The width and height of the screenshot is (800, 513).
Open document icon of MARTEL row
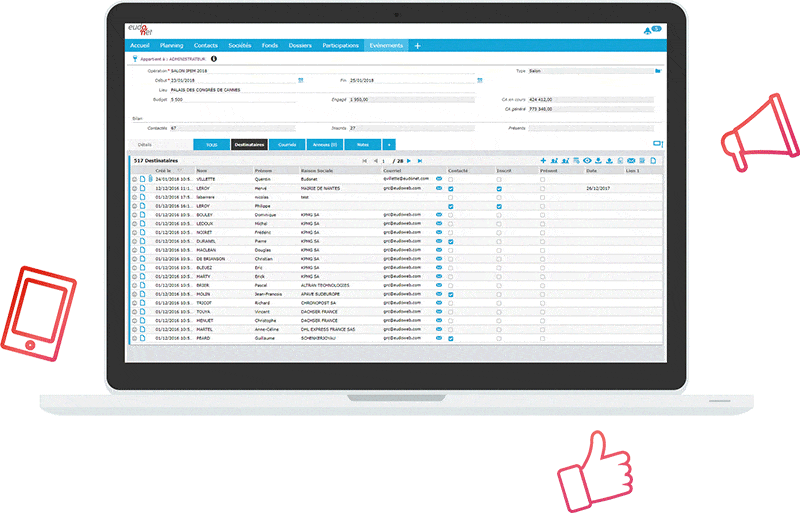[142, 329]
